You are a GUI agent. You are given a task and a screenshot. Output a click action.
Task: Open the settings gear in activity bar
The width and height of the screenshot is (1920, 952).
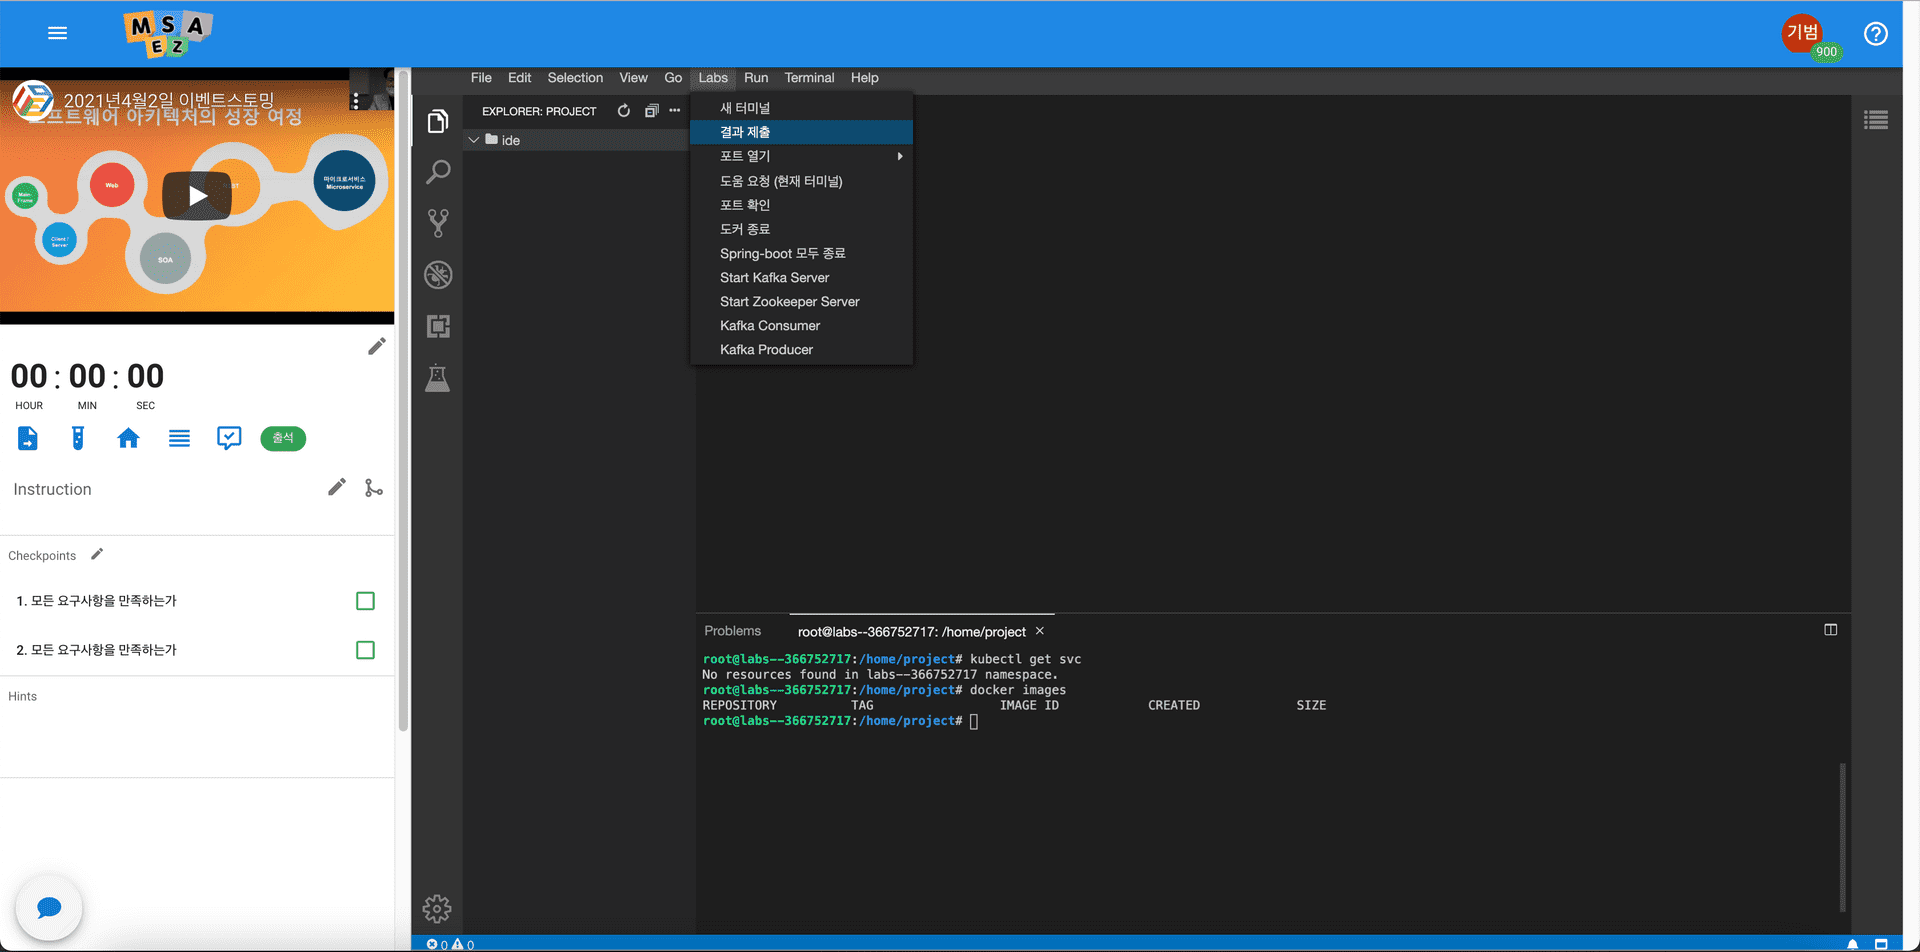[437, 908]
